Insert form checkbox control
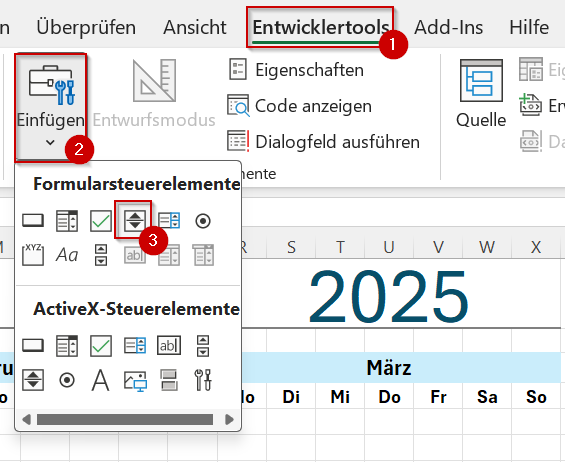The width and height of the screenshot is (565, 462). pos(101,221)
